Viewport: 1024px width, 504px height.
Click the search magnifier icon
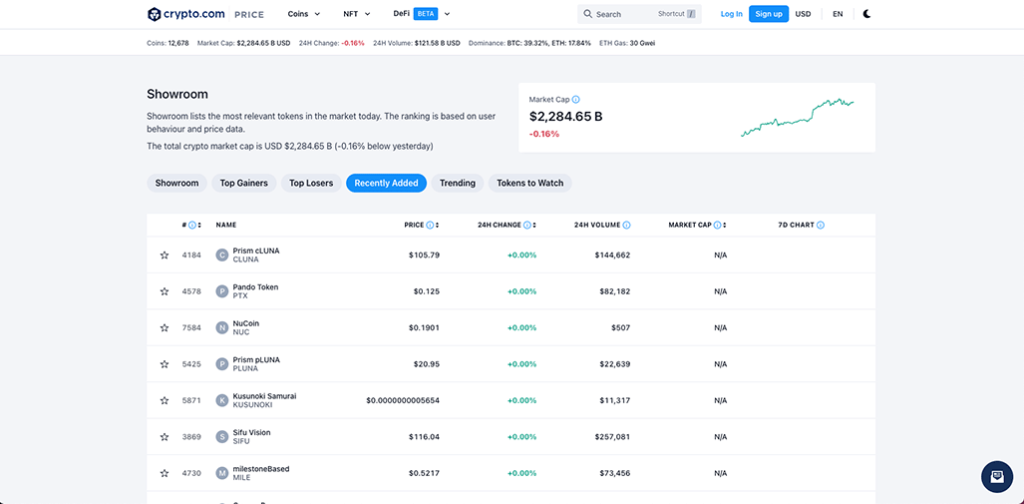(x=588, y=14)
